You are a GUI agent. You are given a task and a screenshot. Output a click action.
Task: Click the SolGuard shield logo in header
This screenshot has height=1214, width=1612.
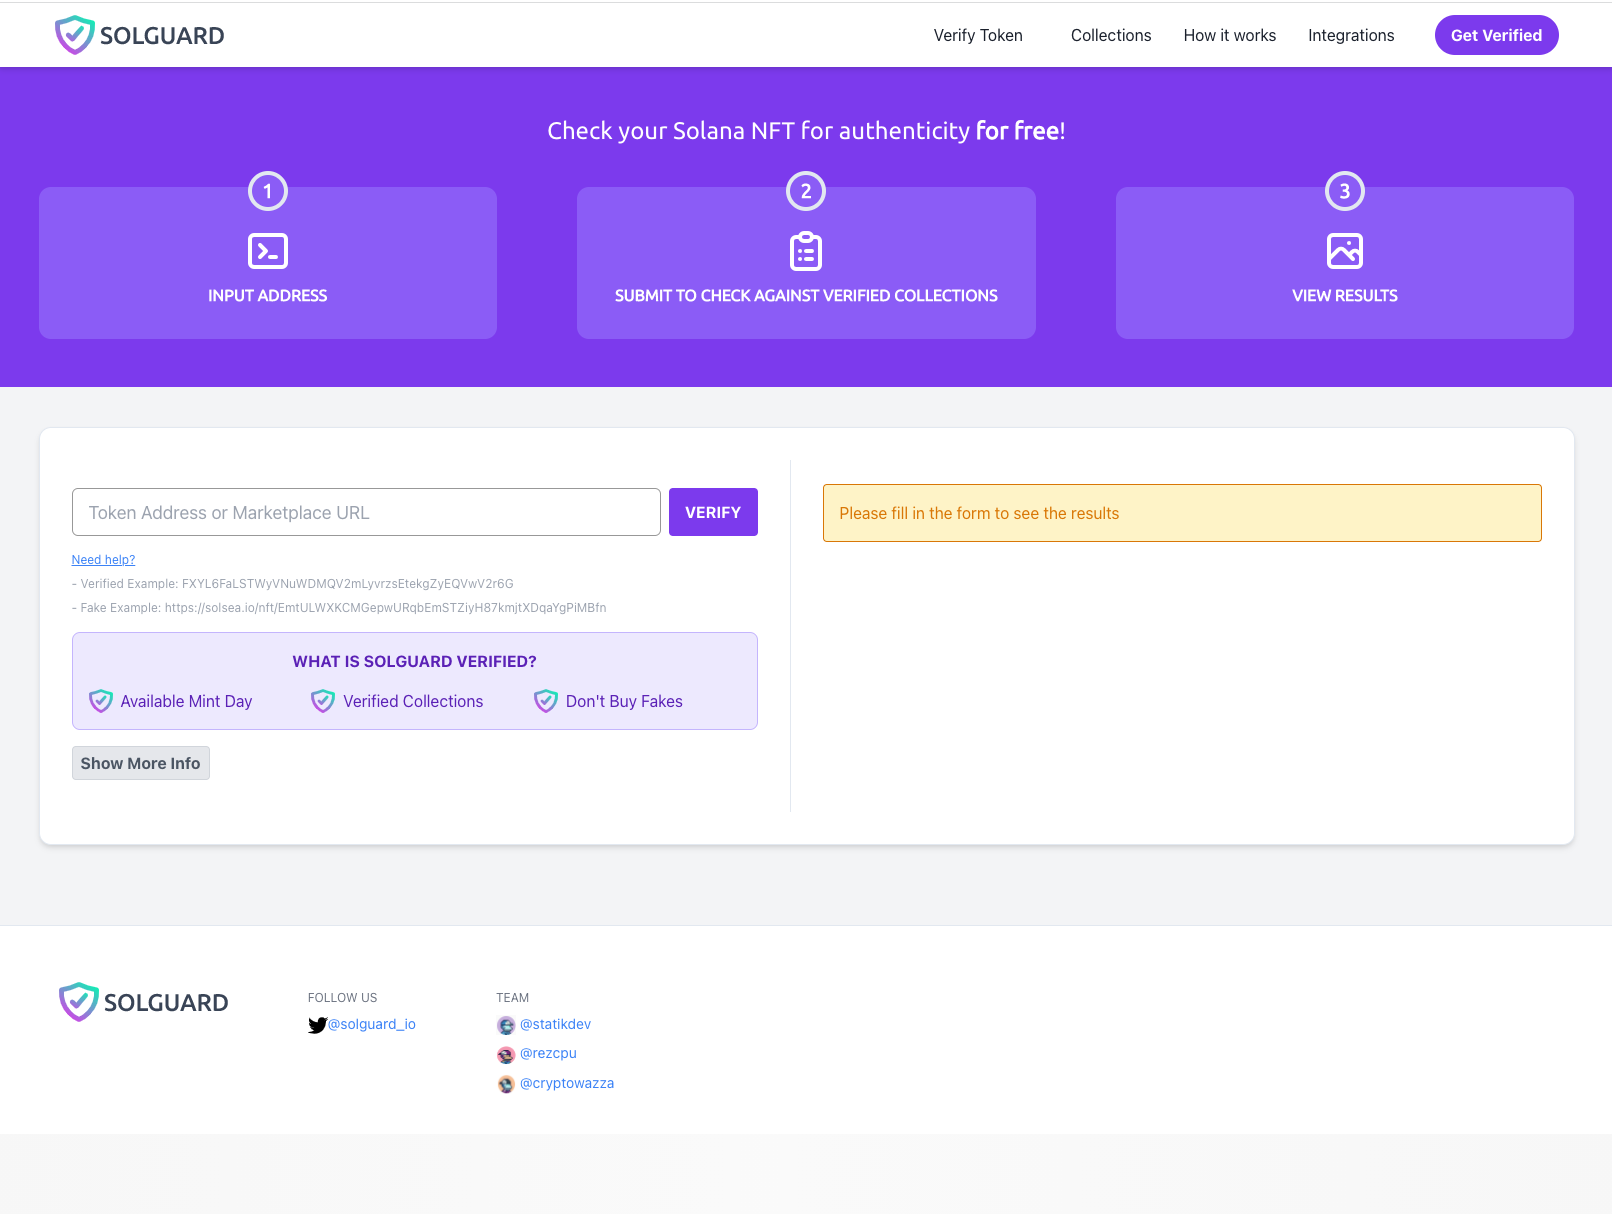[75, 35]
